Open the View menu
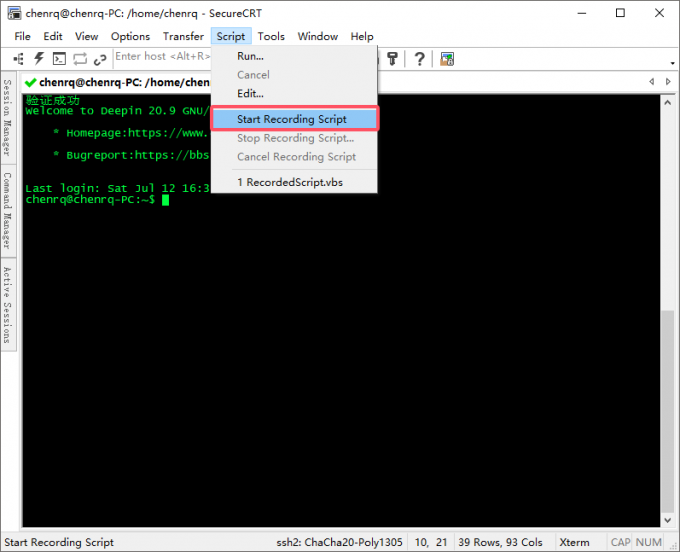 click(86, 36)
